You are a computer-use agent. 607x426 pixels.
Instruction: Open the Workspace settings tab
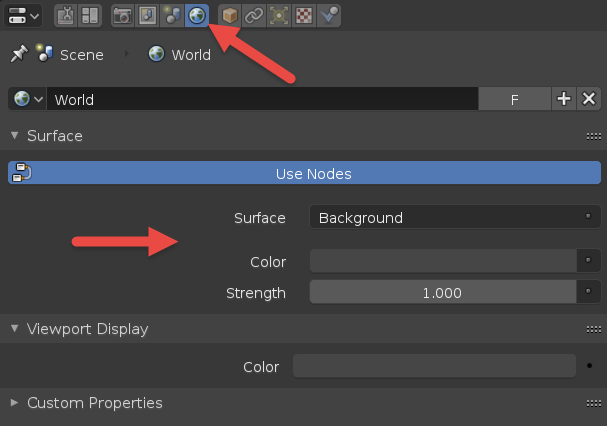click(x=90, y=16)
